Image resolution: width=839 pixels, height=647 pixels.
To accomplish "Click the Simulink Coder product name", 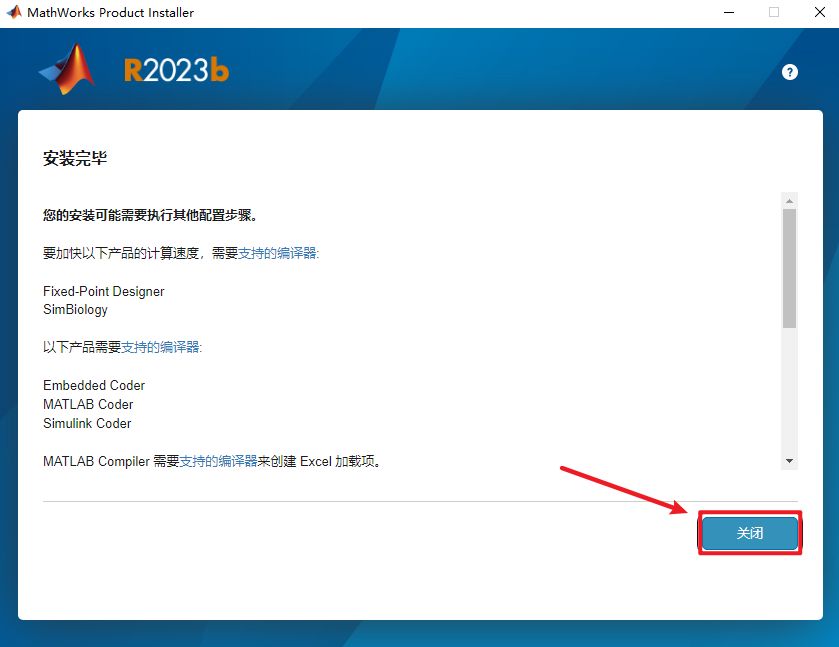I will tap(87, 423).
